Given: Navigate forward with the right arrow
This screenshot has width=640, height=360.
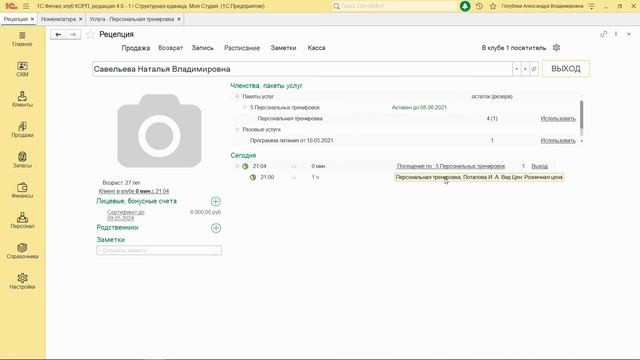Looking at the screenshot, I should [x=73, y=34].
